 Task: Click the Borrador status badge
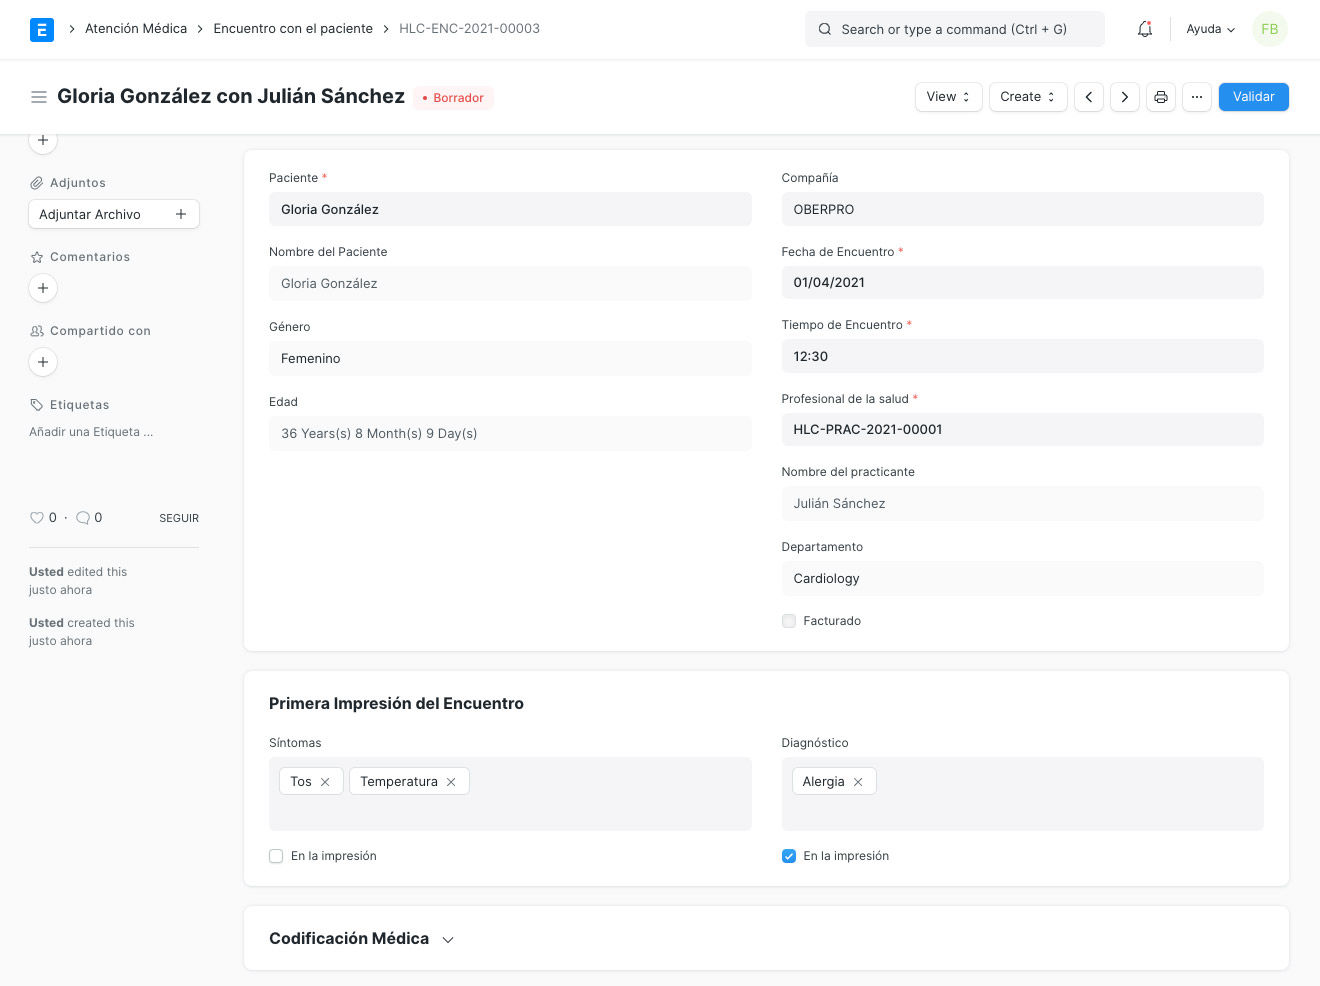[x=453, y=98]
